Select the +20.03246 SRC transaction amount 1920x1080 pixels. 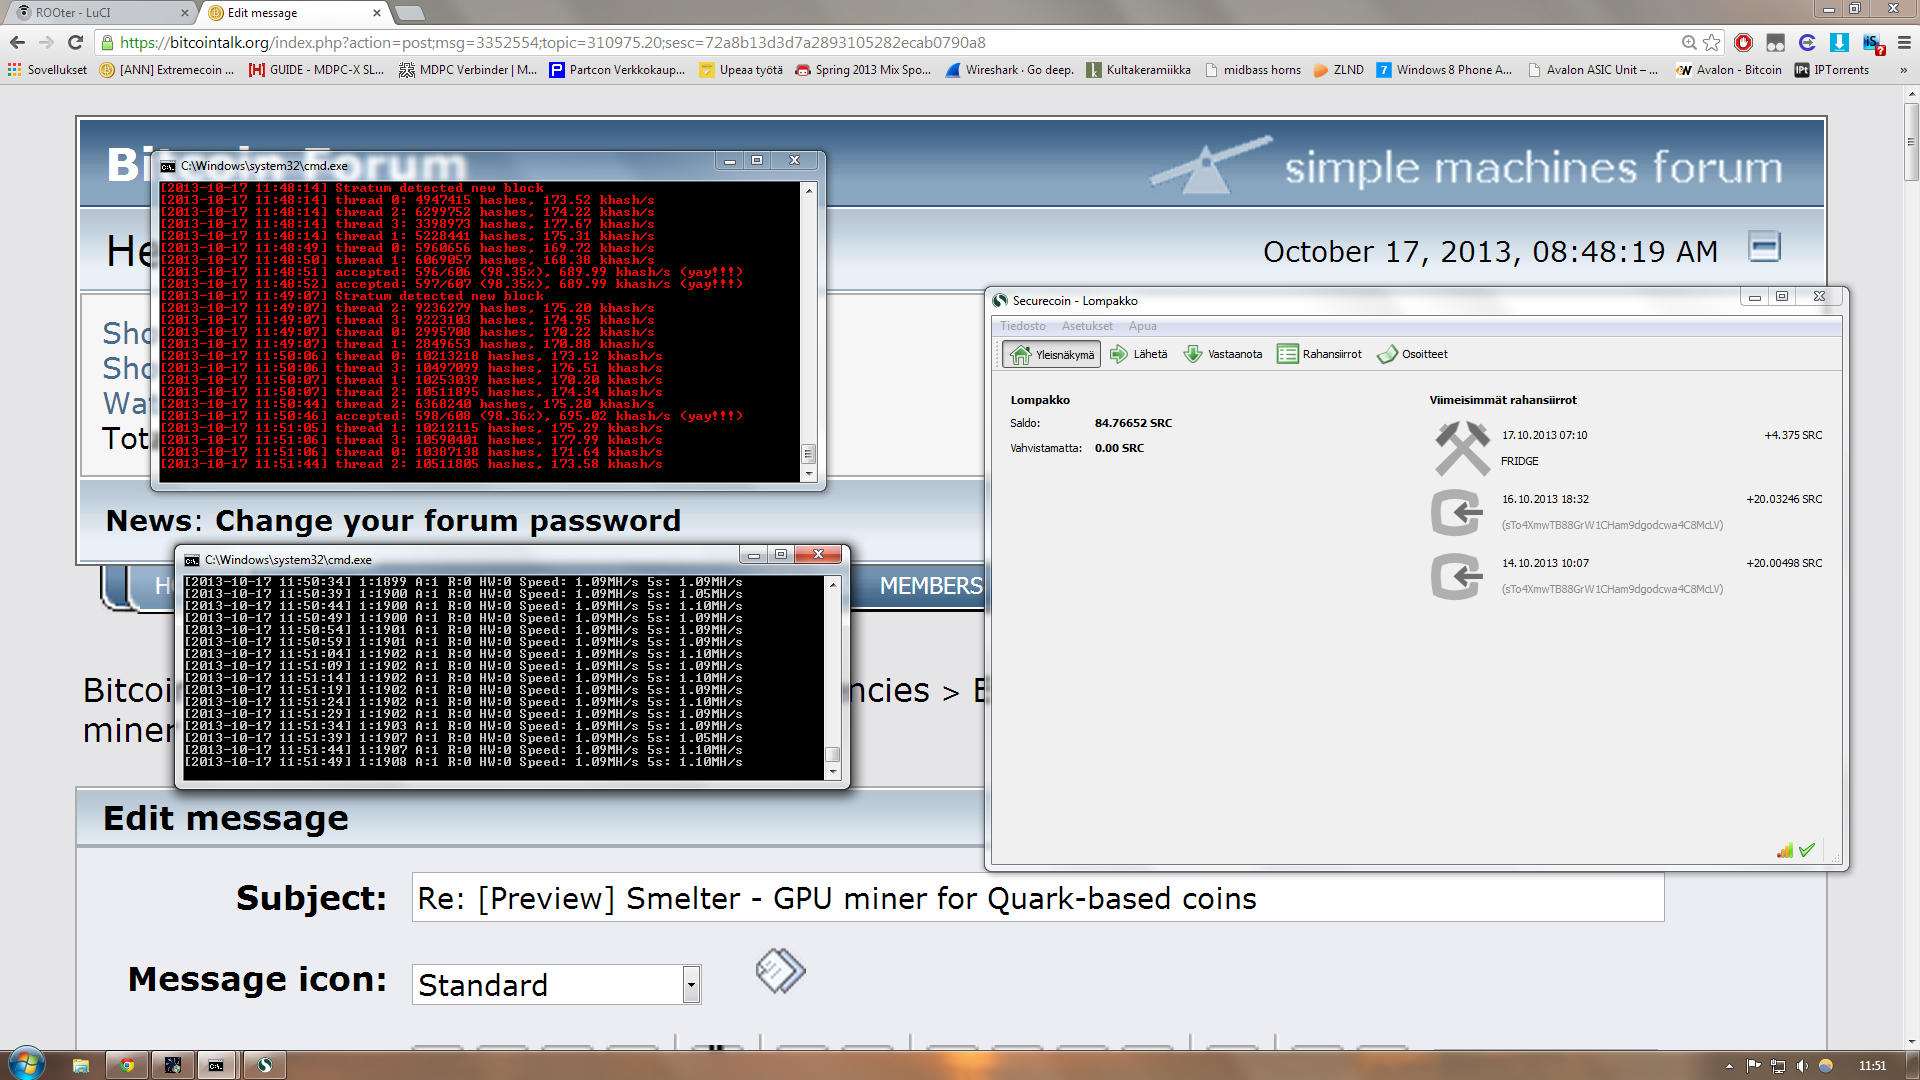click(x=1784, y=499)
